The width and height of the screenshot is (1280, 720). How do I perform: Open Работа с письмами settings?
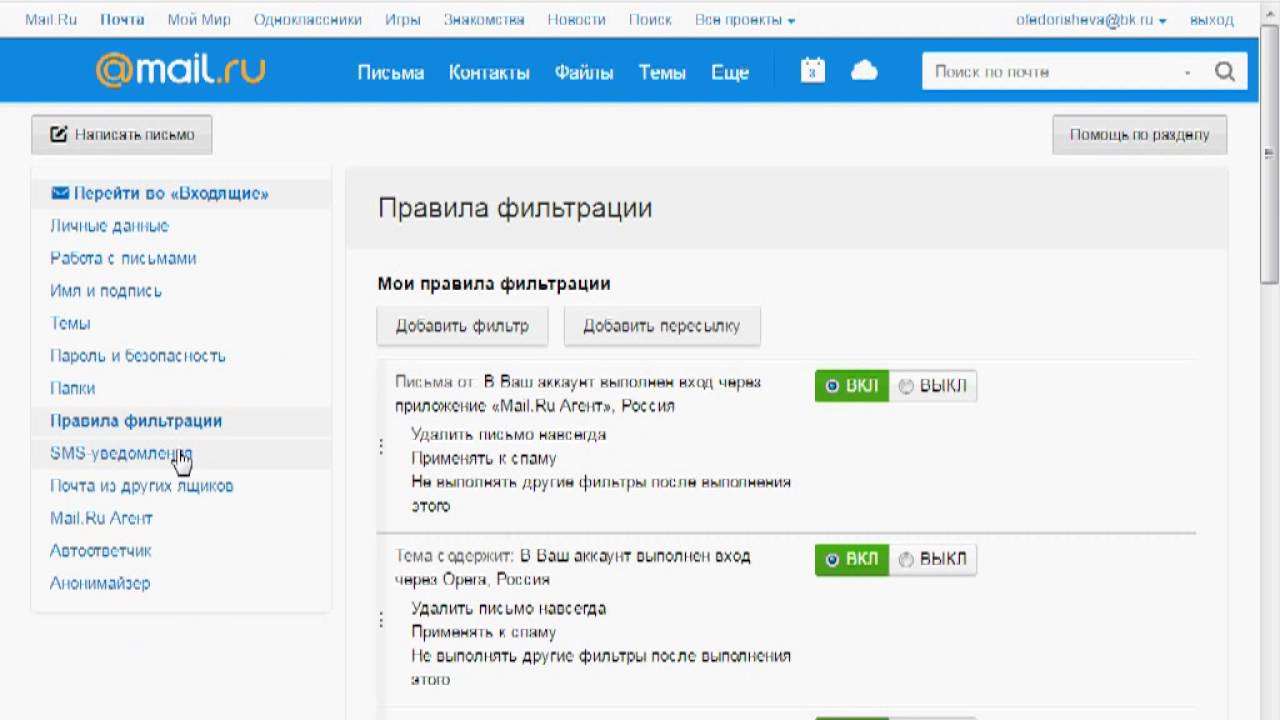(123, 258)
